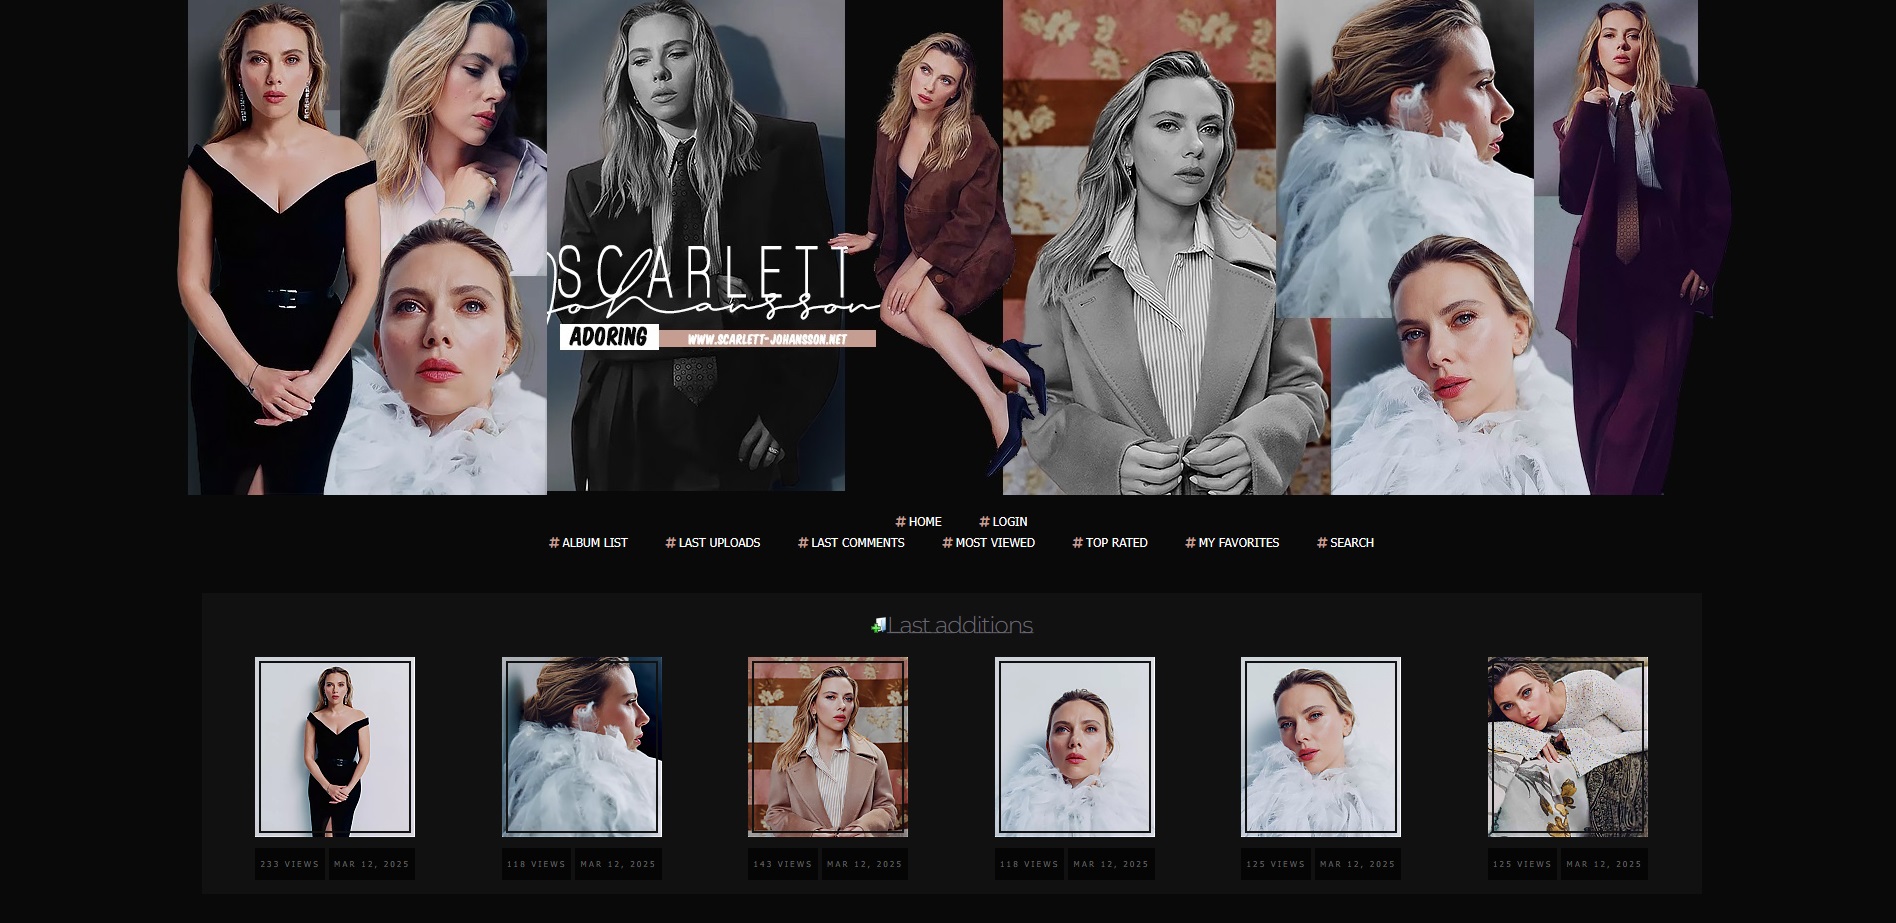Go to the Login page

coord(1003,522)
